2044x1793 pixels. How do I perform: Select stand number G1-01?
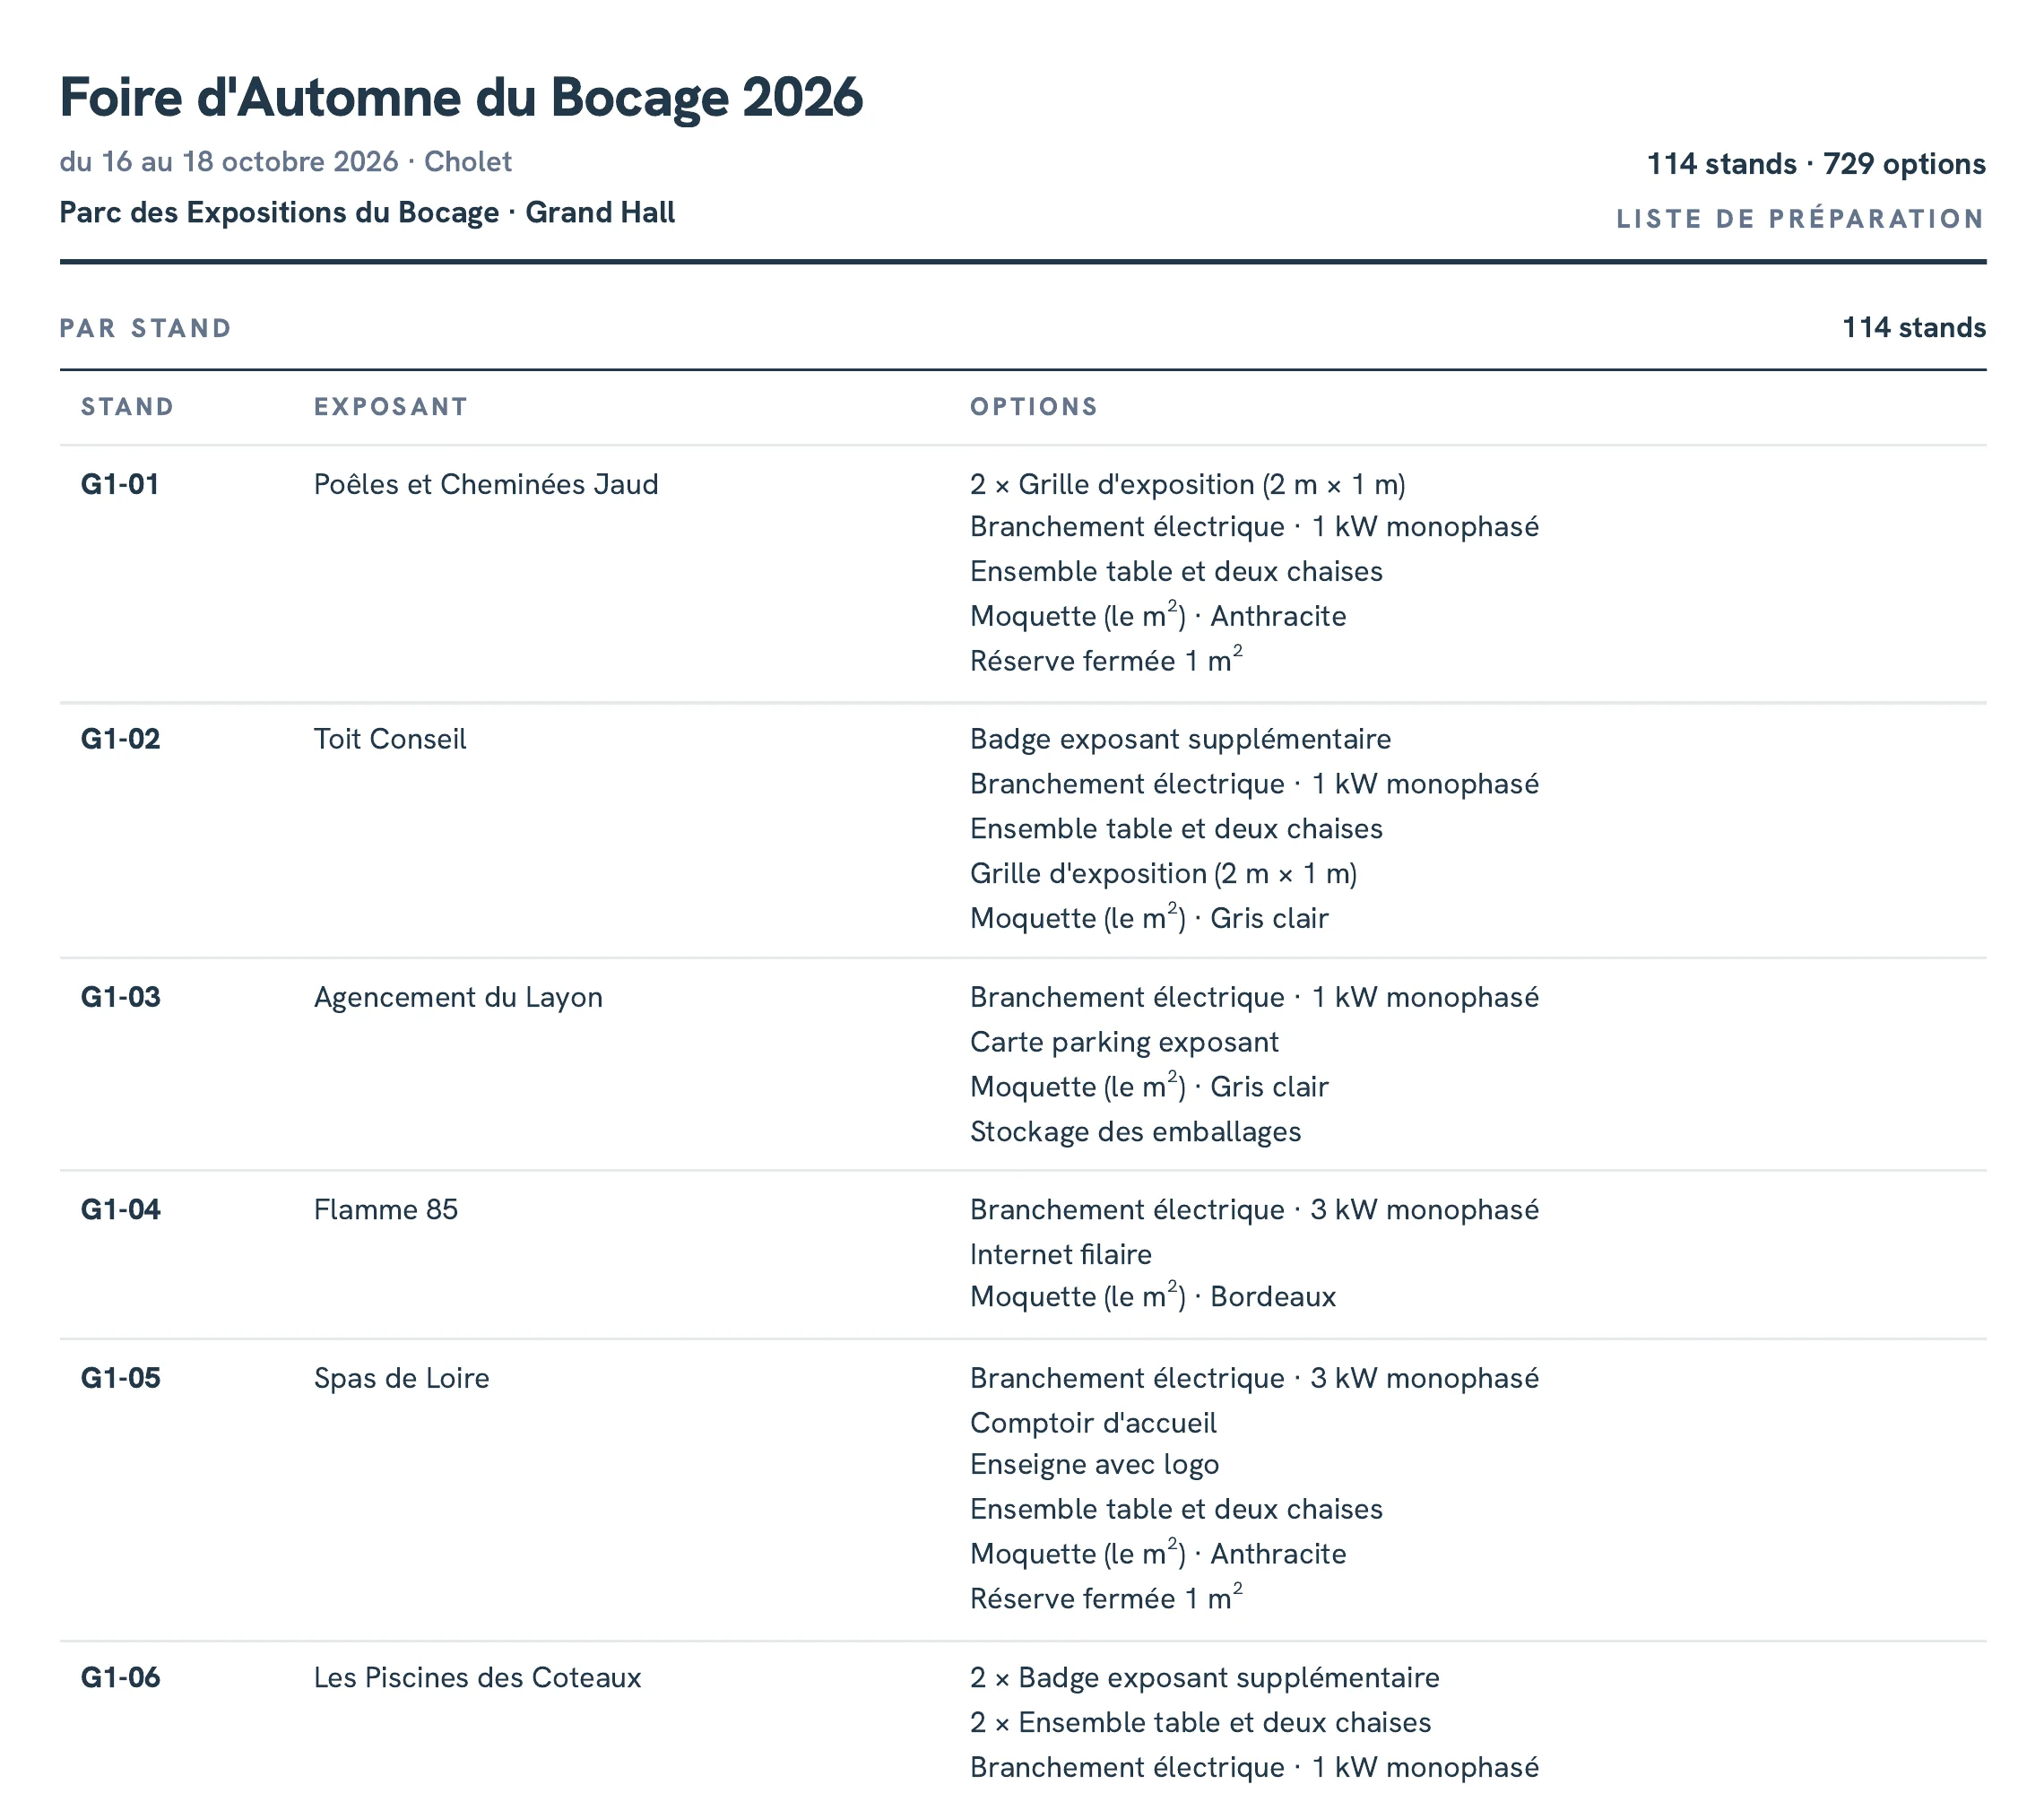tap(120, 485)
